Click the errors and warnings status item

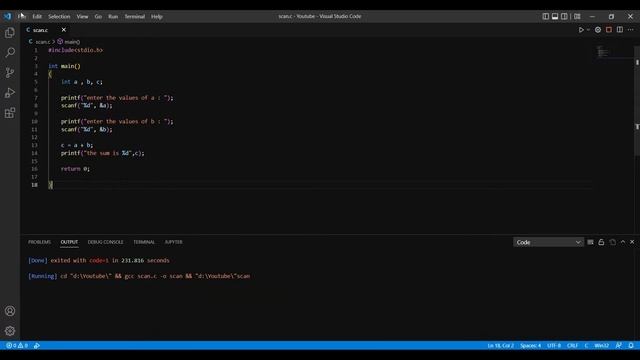[x=17, y=345]
